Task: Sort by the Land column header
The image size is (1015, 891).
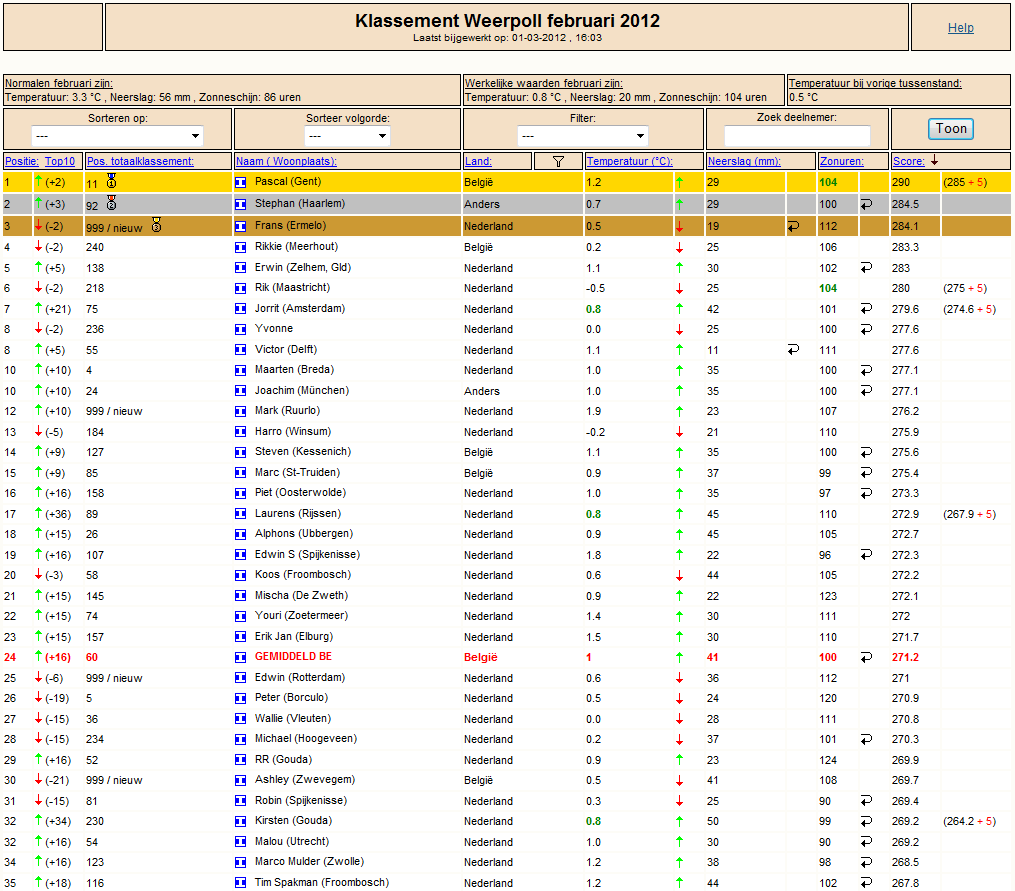Action: coord(478,161)
